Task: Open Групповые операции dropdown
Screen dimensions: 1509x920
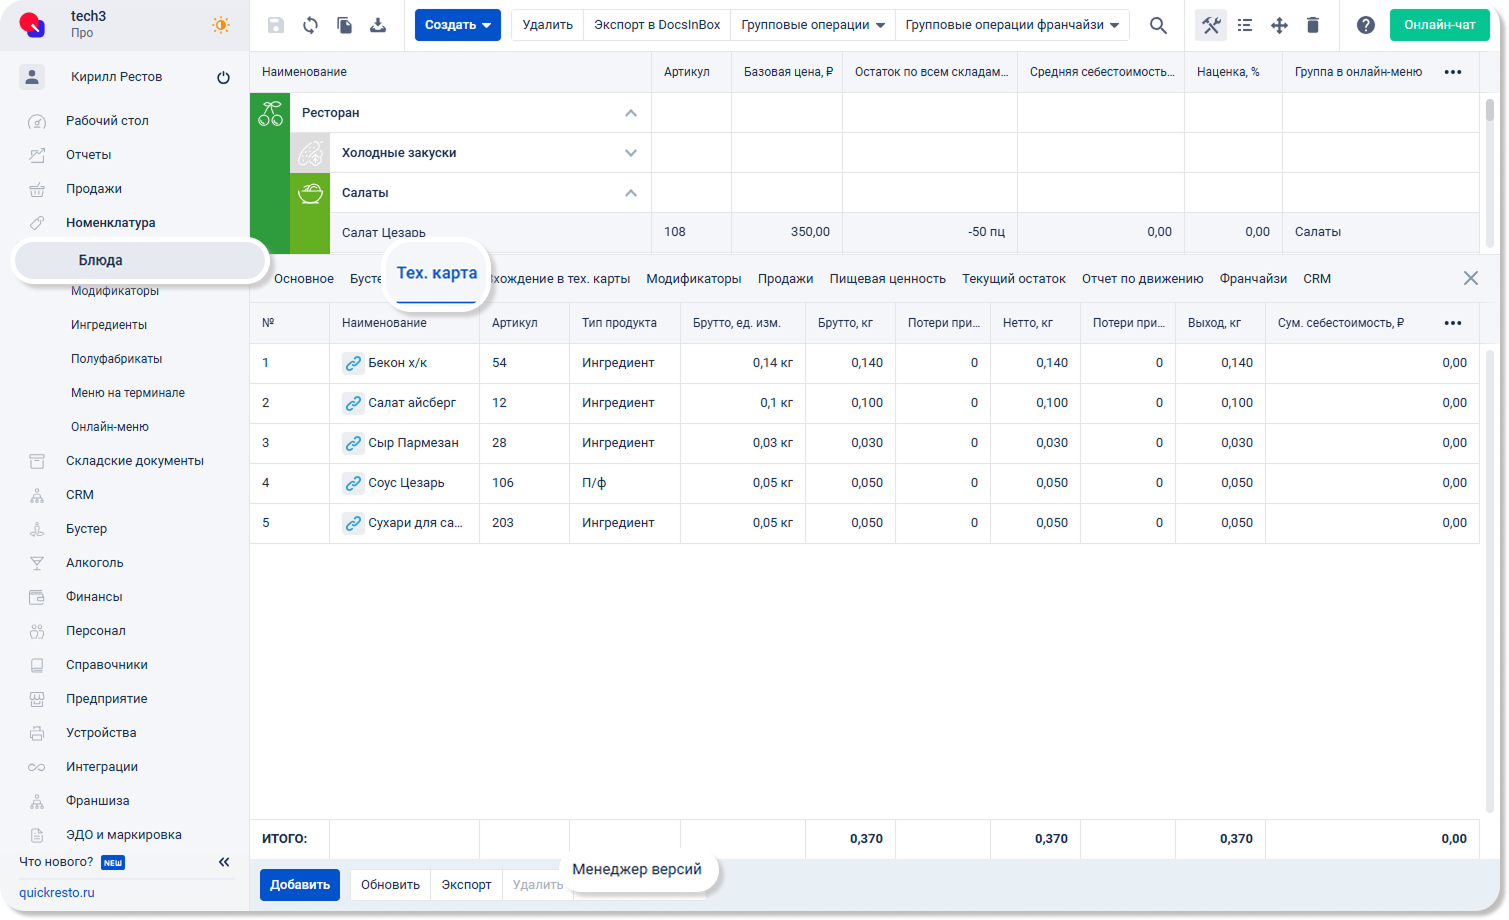Action: [x=812, y=25]
